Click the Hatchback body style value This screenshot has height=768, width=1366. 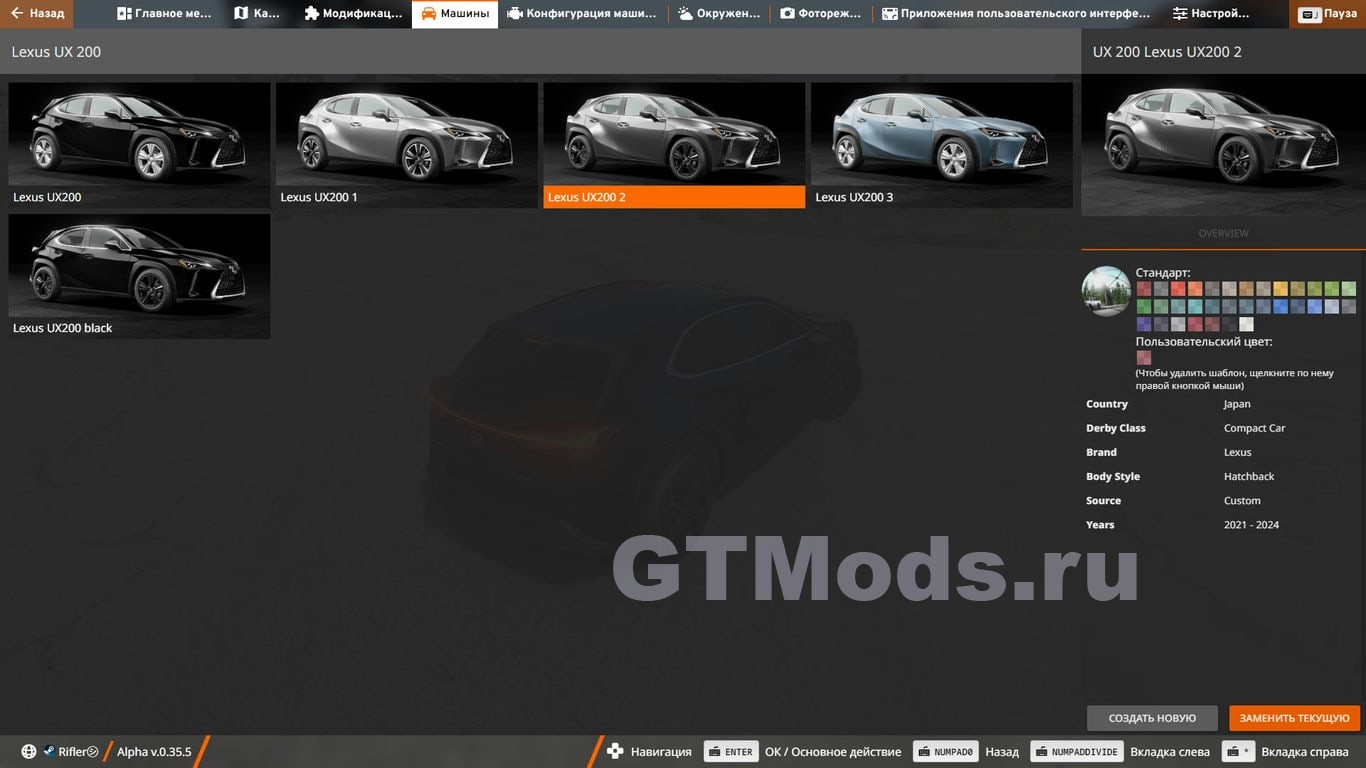[x=1249, y=477]
